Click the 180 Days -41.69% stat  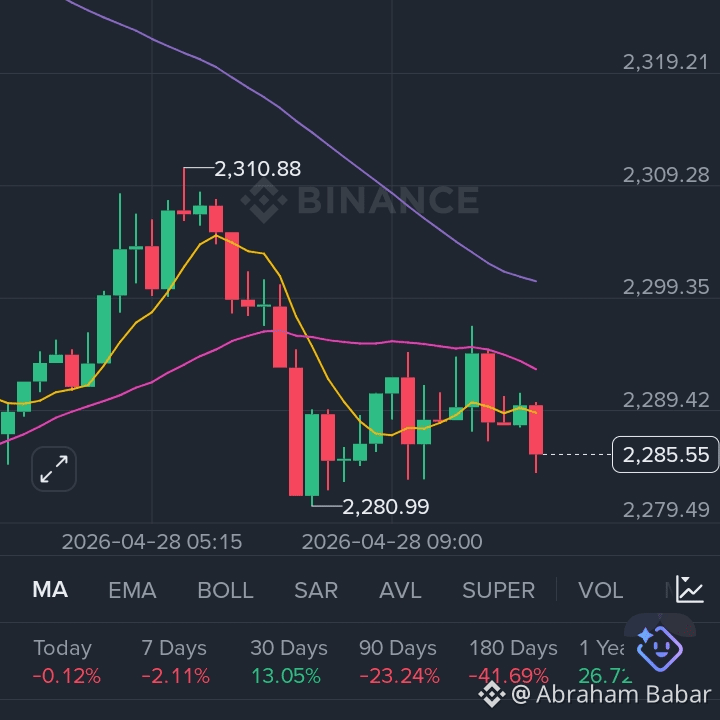[x=512, y=662]
